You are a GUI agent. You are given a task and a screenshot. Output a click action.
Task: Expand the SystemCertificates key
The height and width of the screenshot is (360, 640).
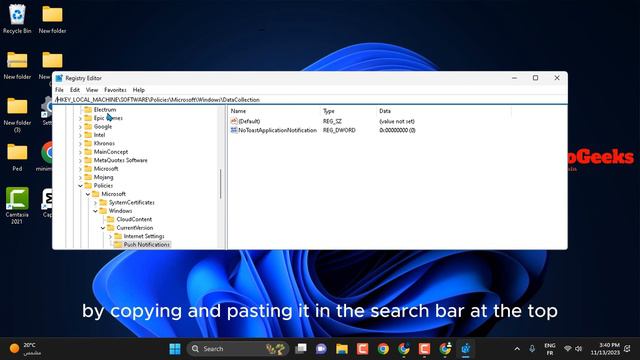pyautogui.click(x=96, y=203)
